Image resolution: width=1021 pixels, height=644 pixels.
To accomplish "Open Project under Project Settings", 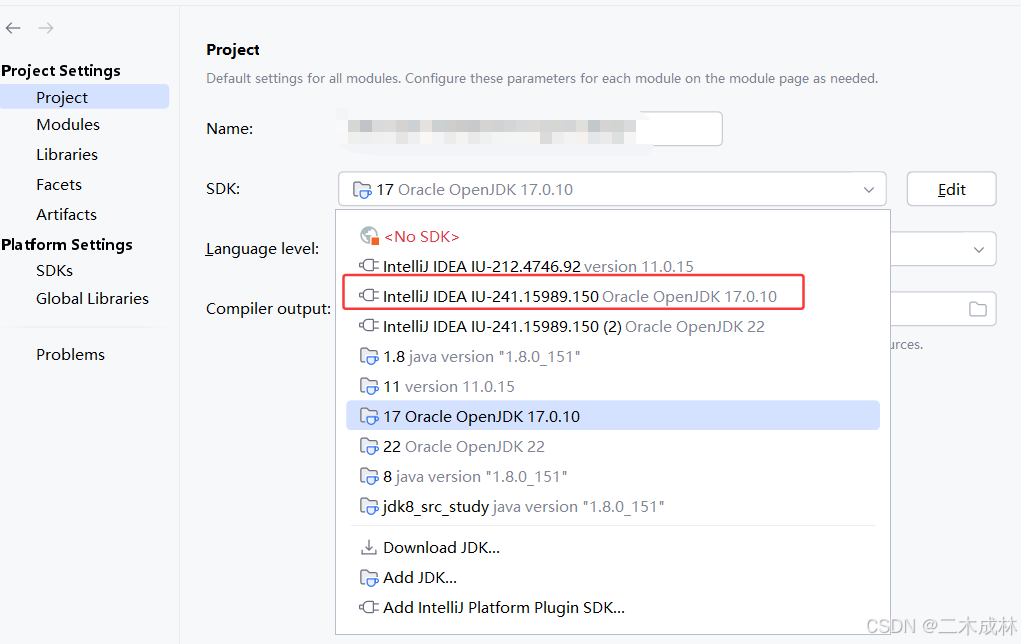I will [85, 97].
